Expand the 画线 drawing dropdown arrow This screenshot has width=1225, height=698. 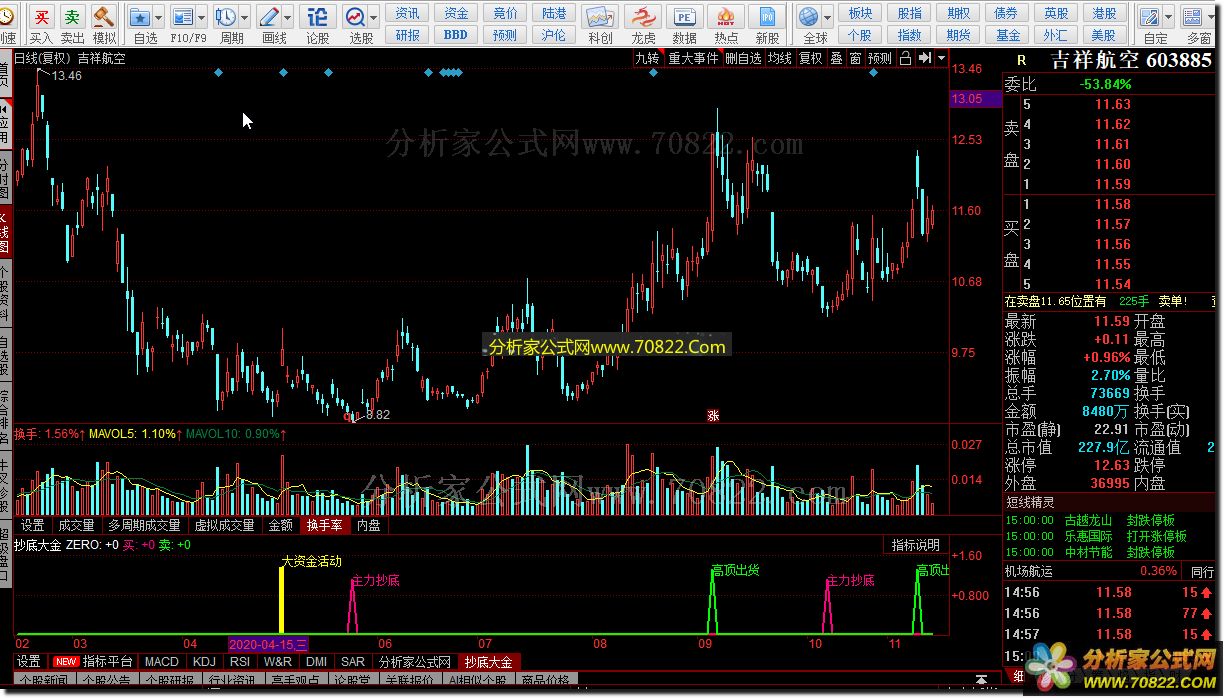coord(288,17)
